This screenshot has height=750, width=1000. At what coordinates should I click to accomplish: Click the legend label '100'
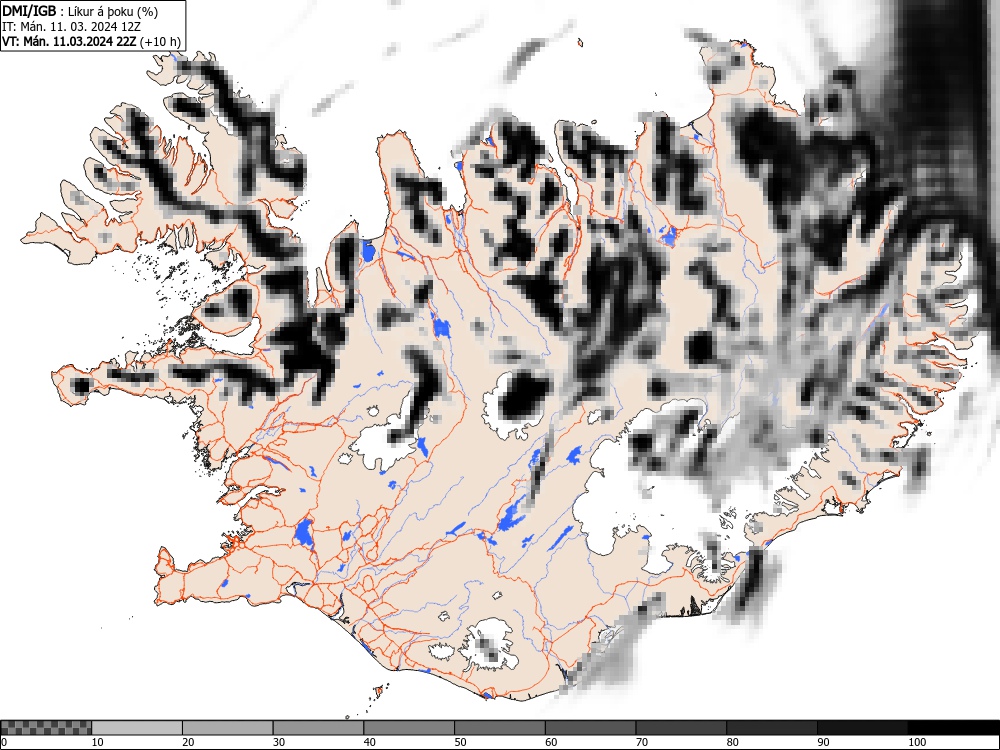pyautogui.click(x=916, y=742)
